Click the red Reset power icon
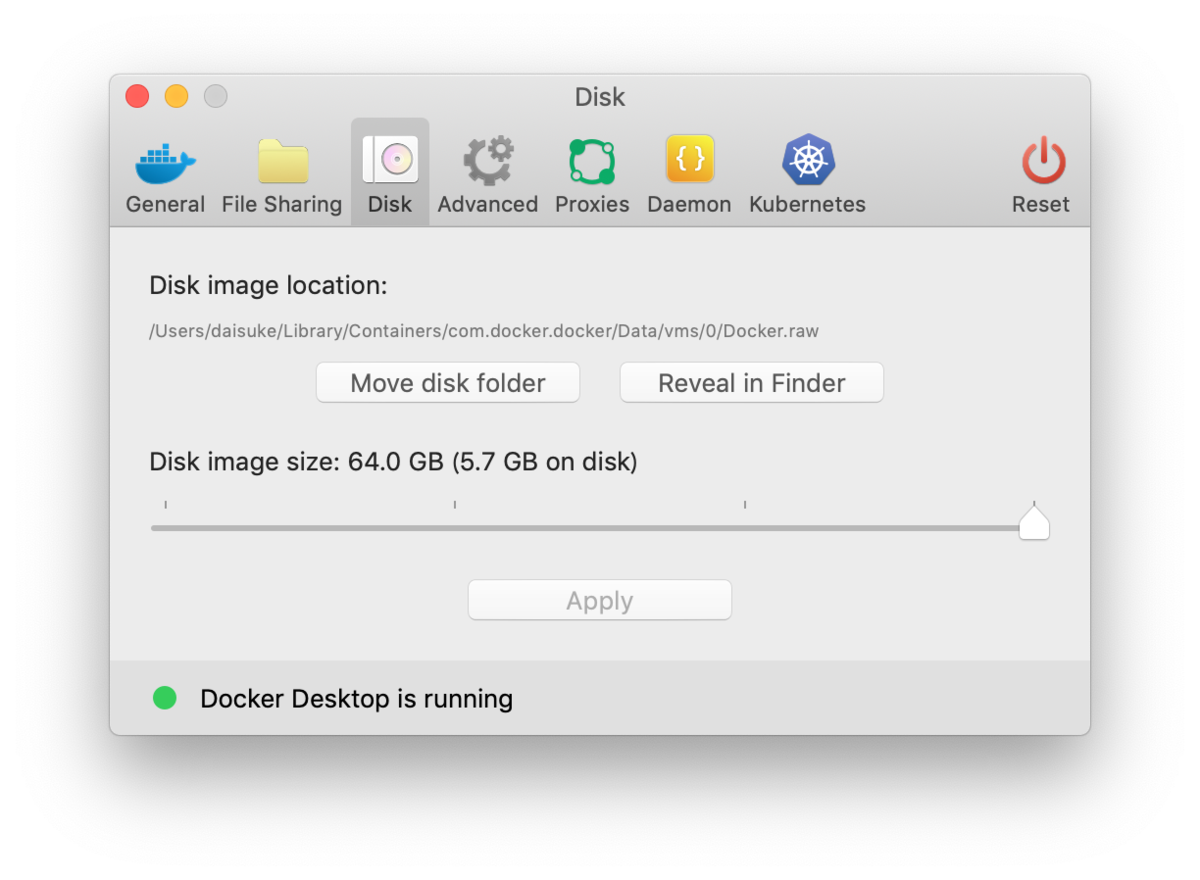 (1043, 161)
